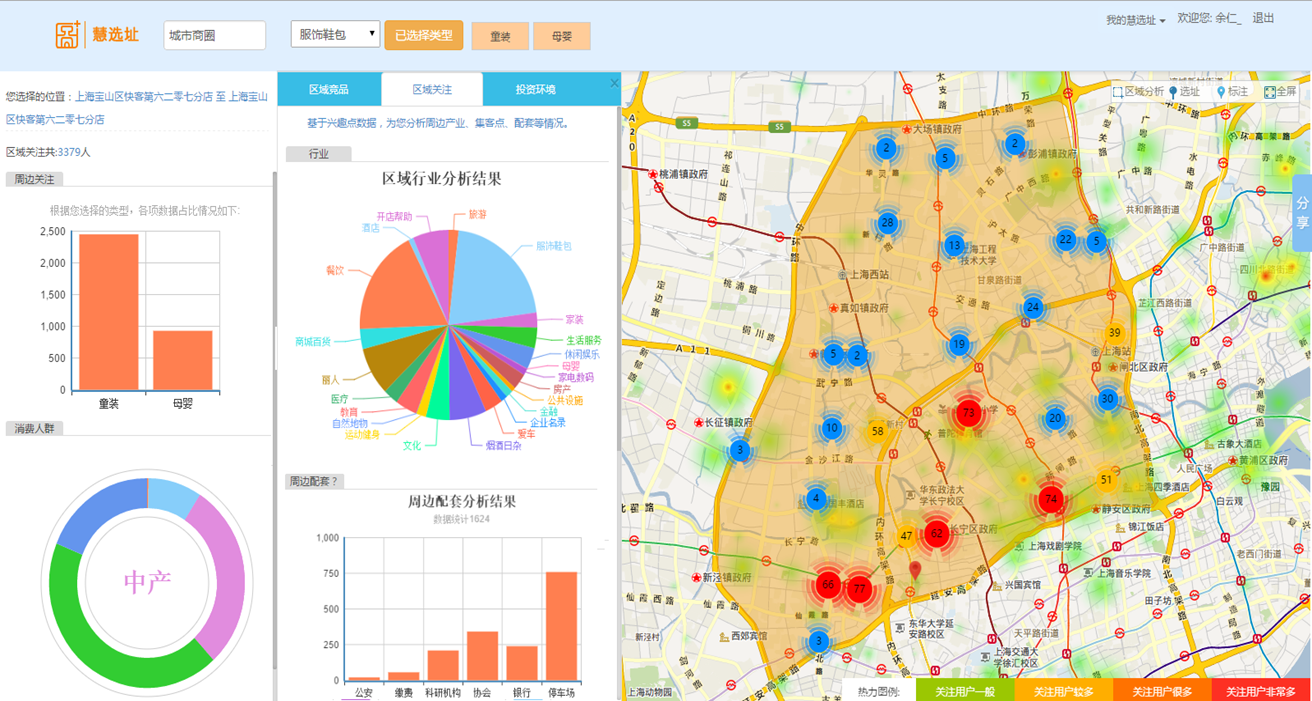Click the blue cluster marker numbered 19
The image size is (1312, 701).
pos(959,345)
